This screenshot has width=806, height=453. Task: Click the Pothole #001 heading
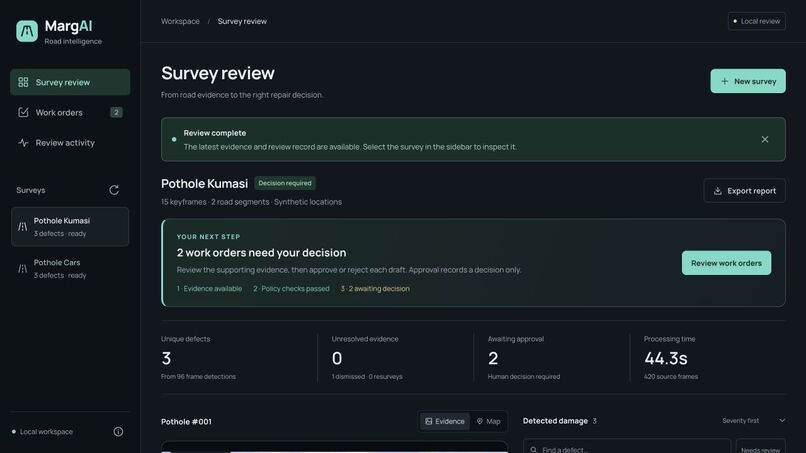tap(186, 422)
